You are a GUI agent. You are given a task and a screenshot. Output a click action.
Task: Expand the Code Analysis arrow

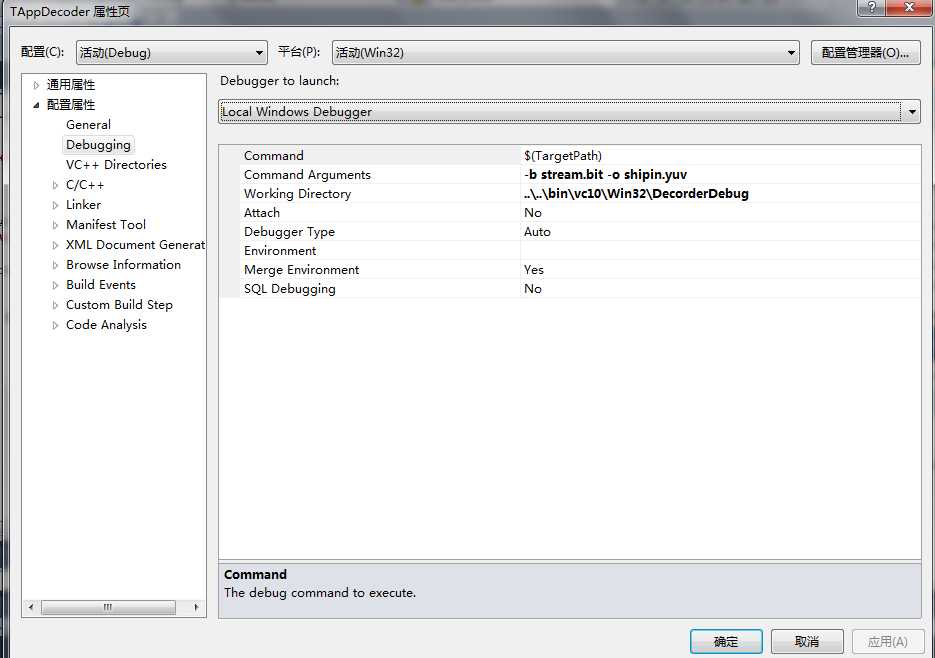pyautogui.click(x=55, y=325)
